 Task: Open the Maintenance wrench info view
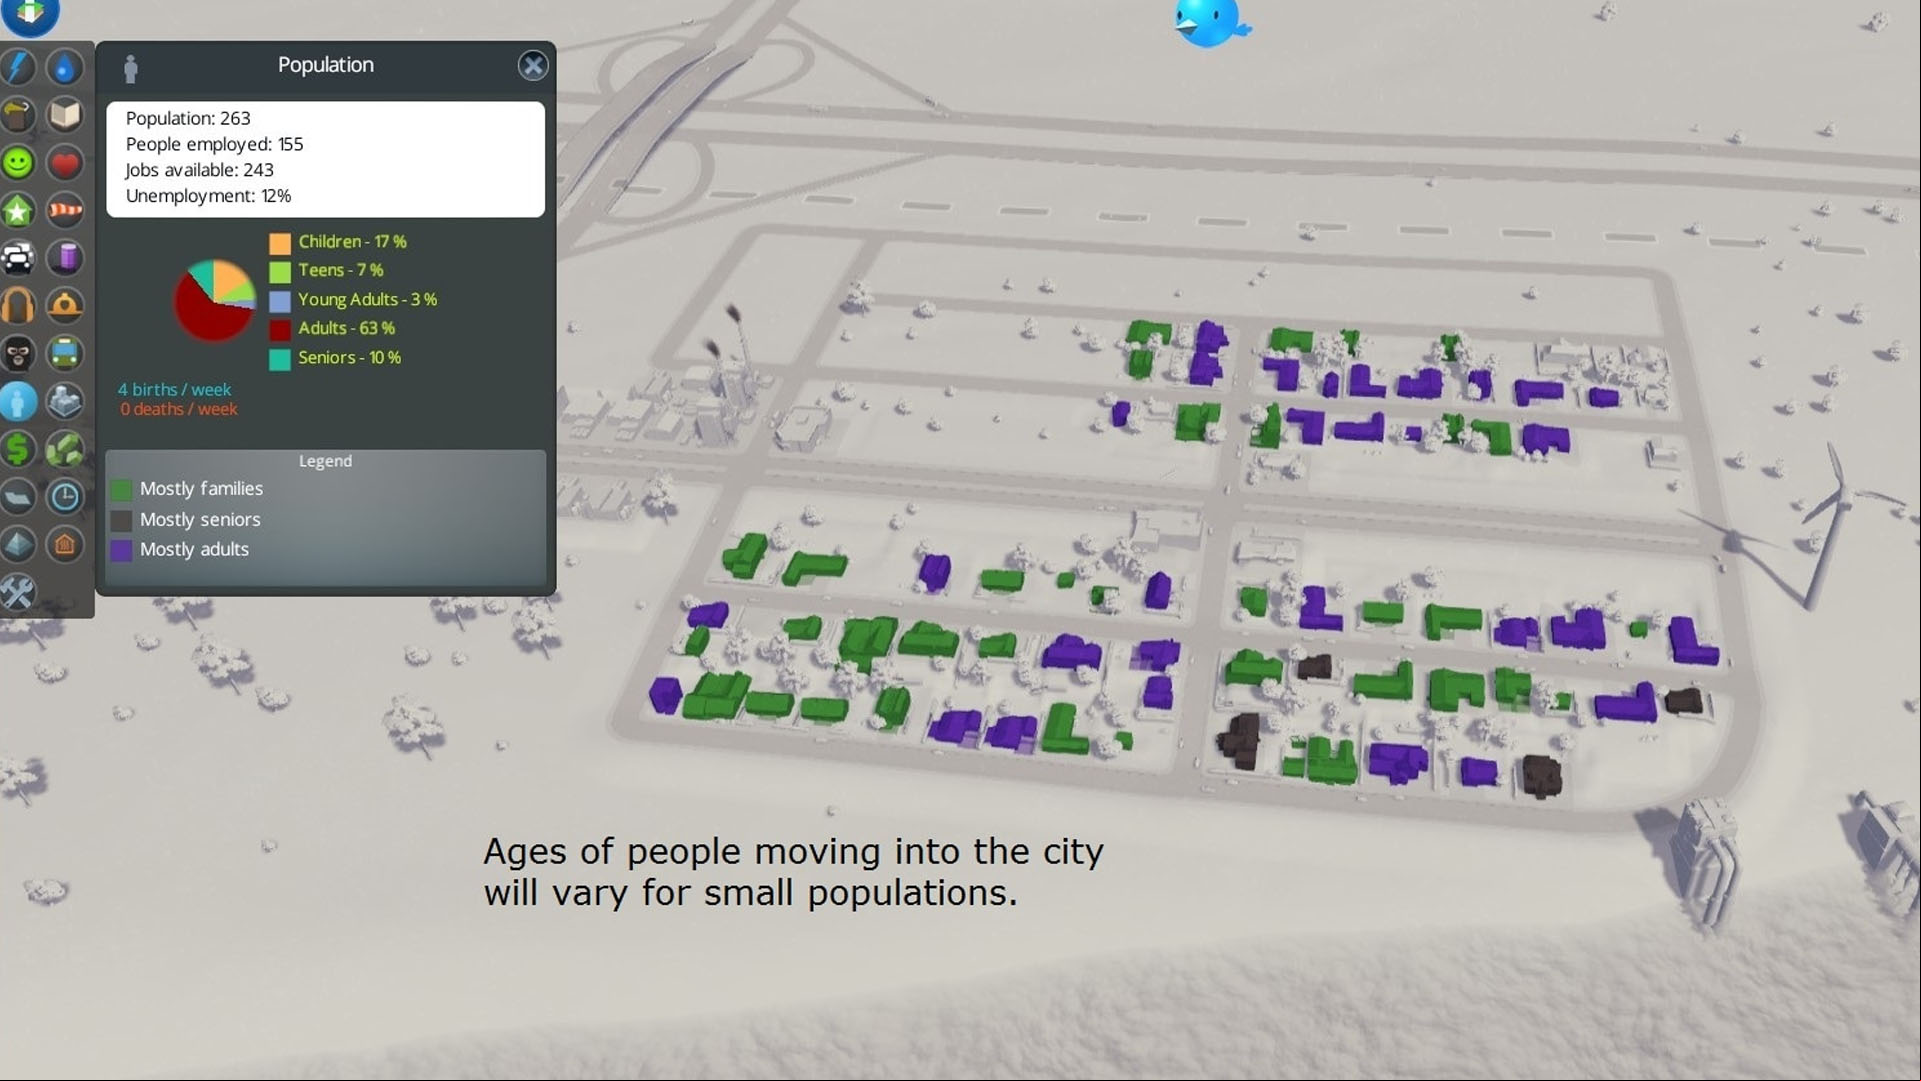click(x=18, y=592)
